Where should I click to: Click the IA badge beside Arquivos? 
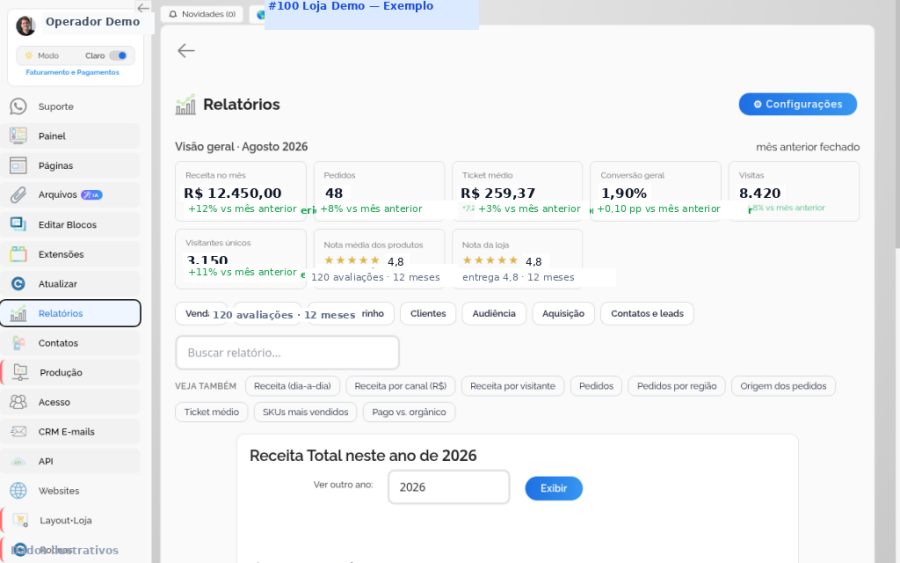[91, 195]
